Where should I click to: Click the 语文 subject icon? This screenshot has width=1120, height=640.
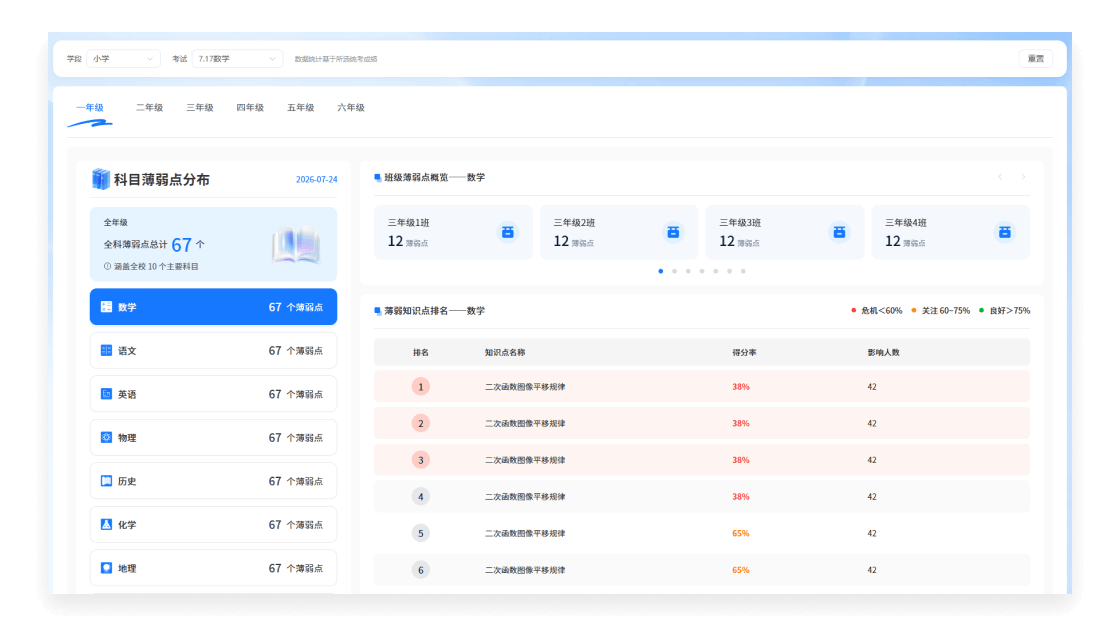(x=106, y=351)
